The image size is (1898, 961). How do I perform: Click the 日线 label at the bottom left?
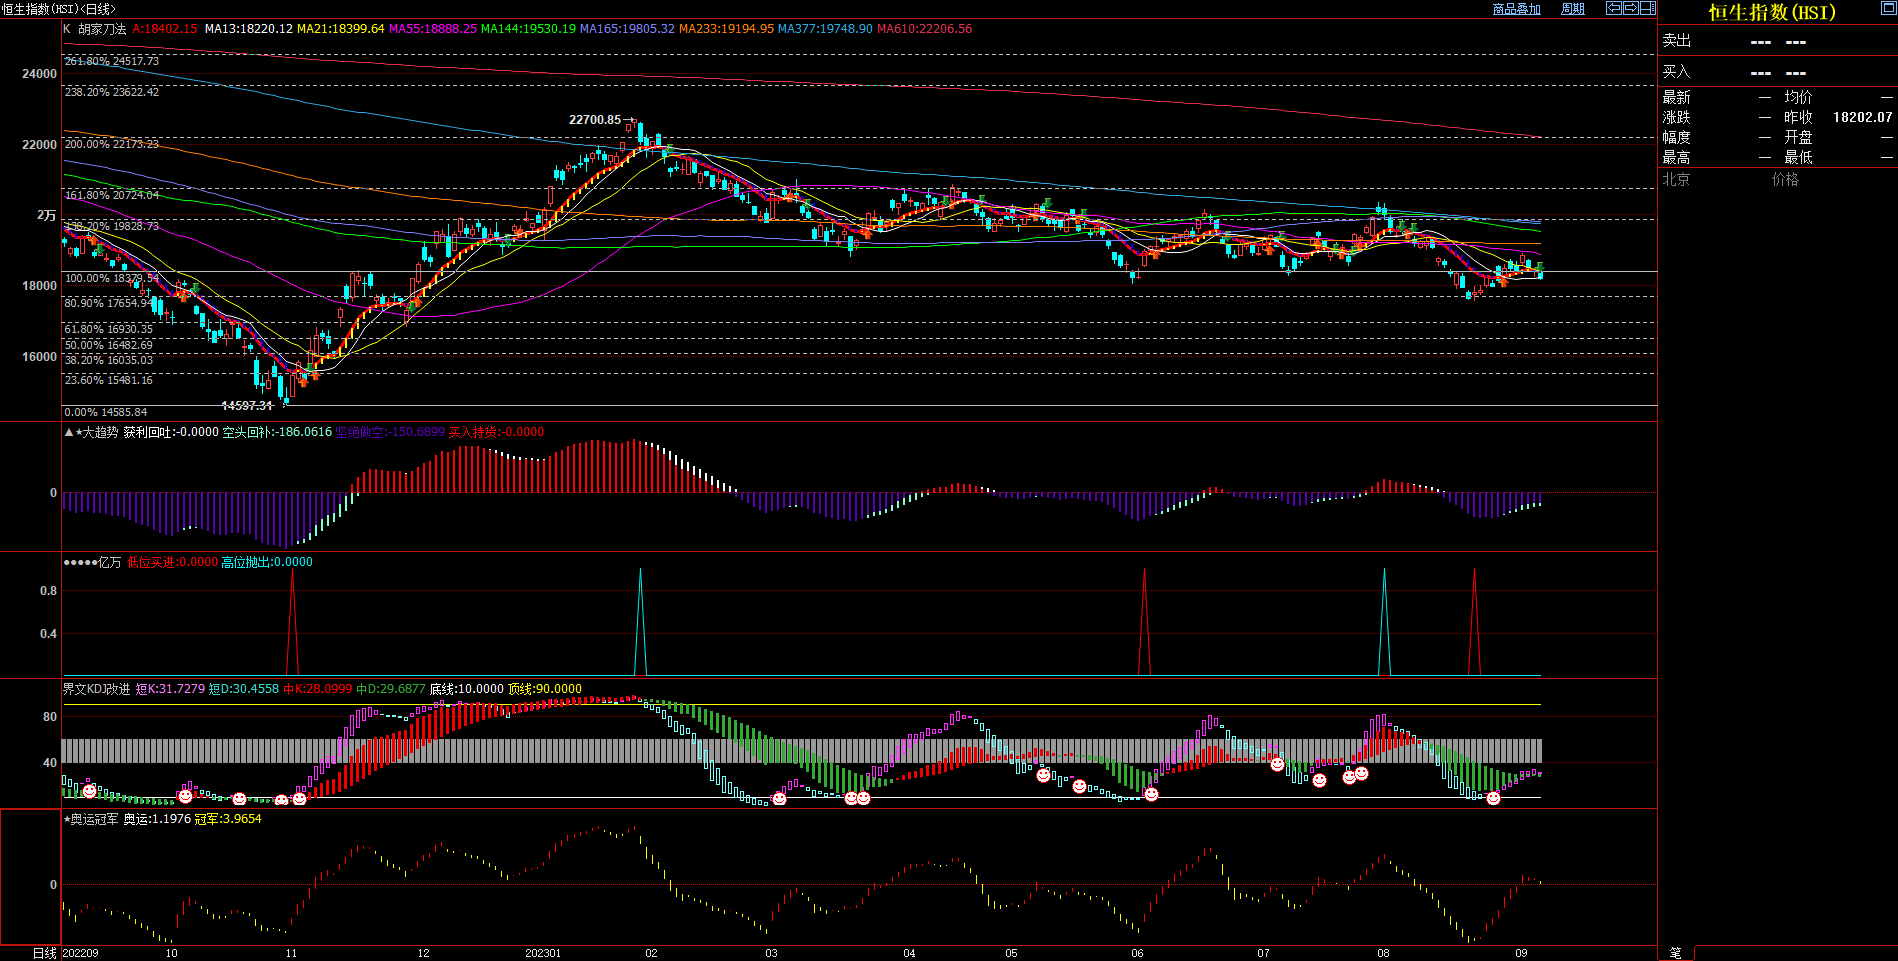[x=45, y=953]
